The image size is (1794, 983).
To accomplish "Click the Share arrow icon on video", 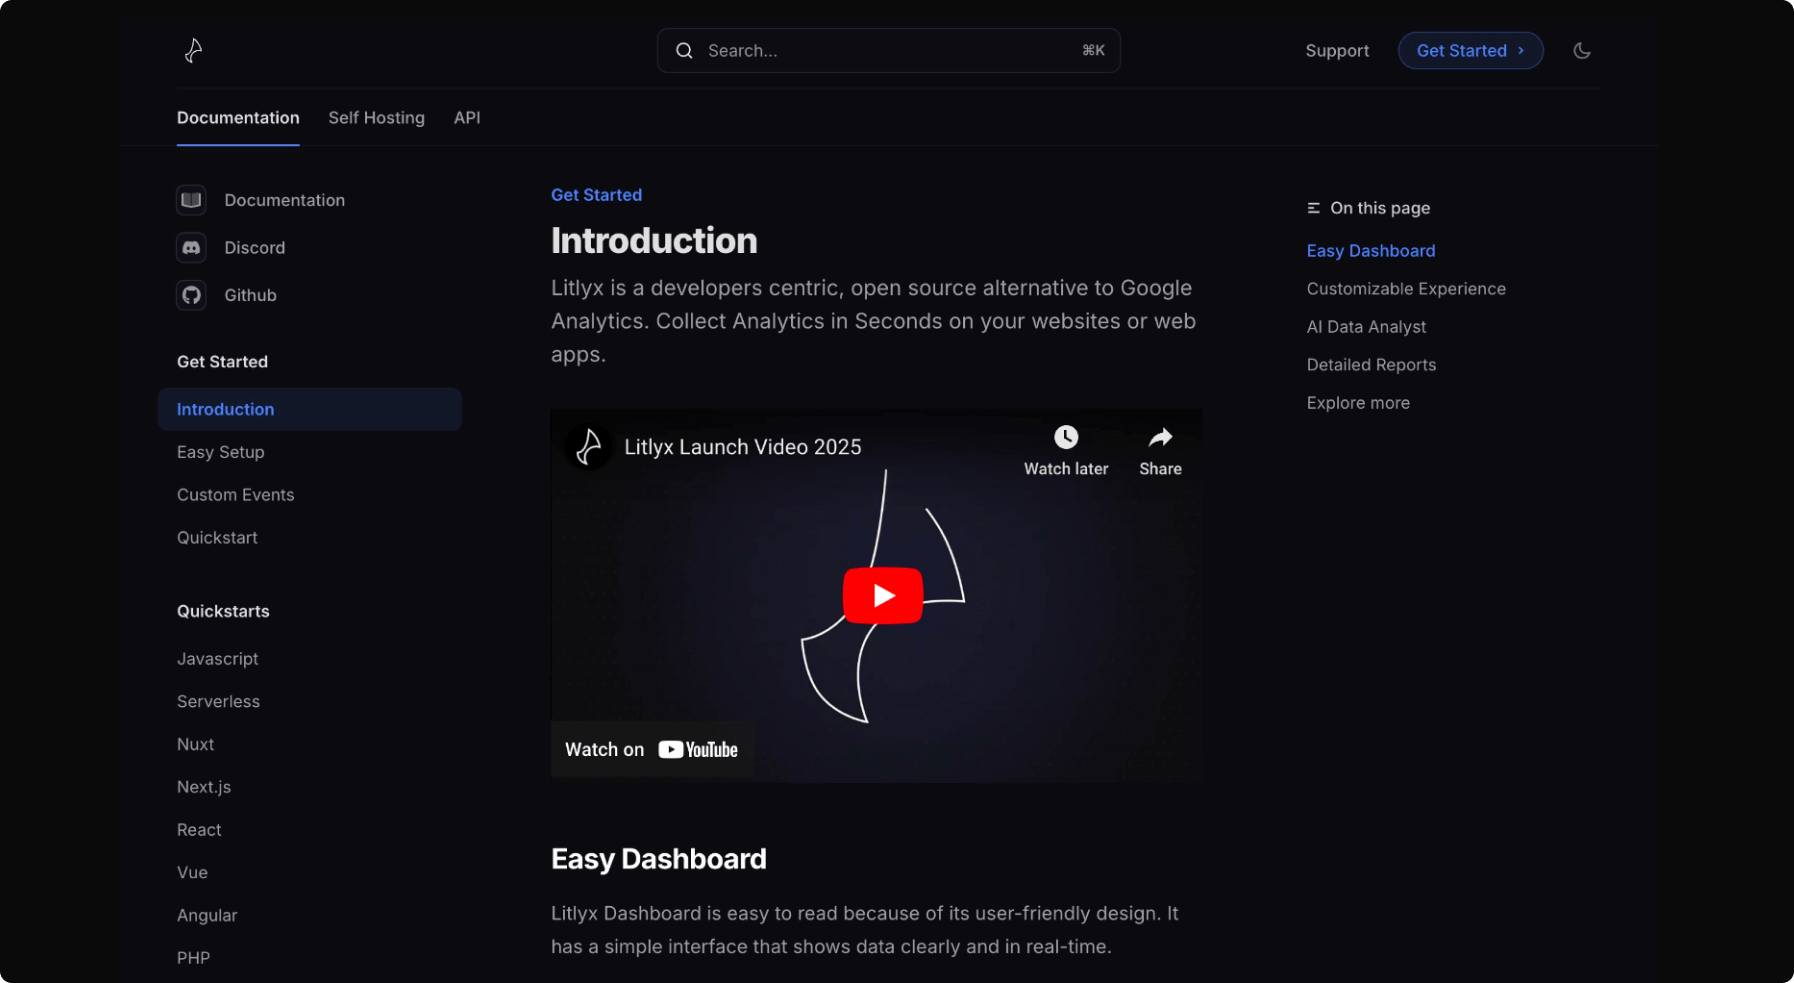I will click(1160, 437).
